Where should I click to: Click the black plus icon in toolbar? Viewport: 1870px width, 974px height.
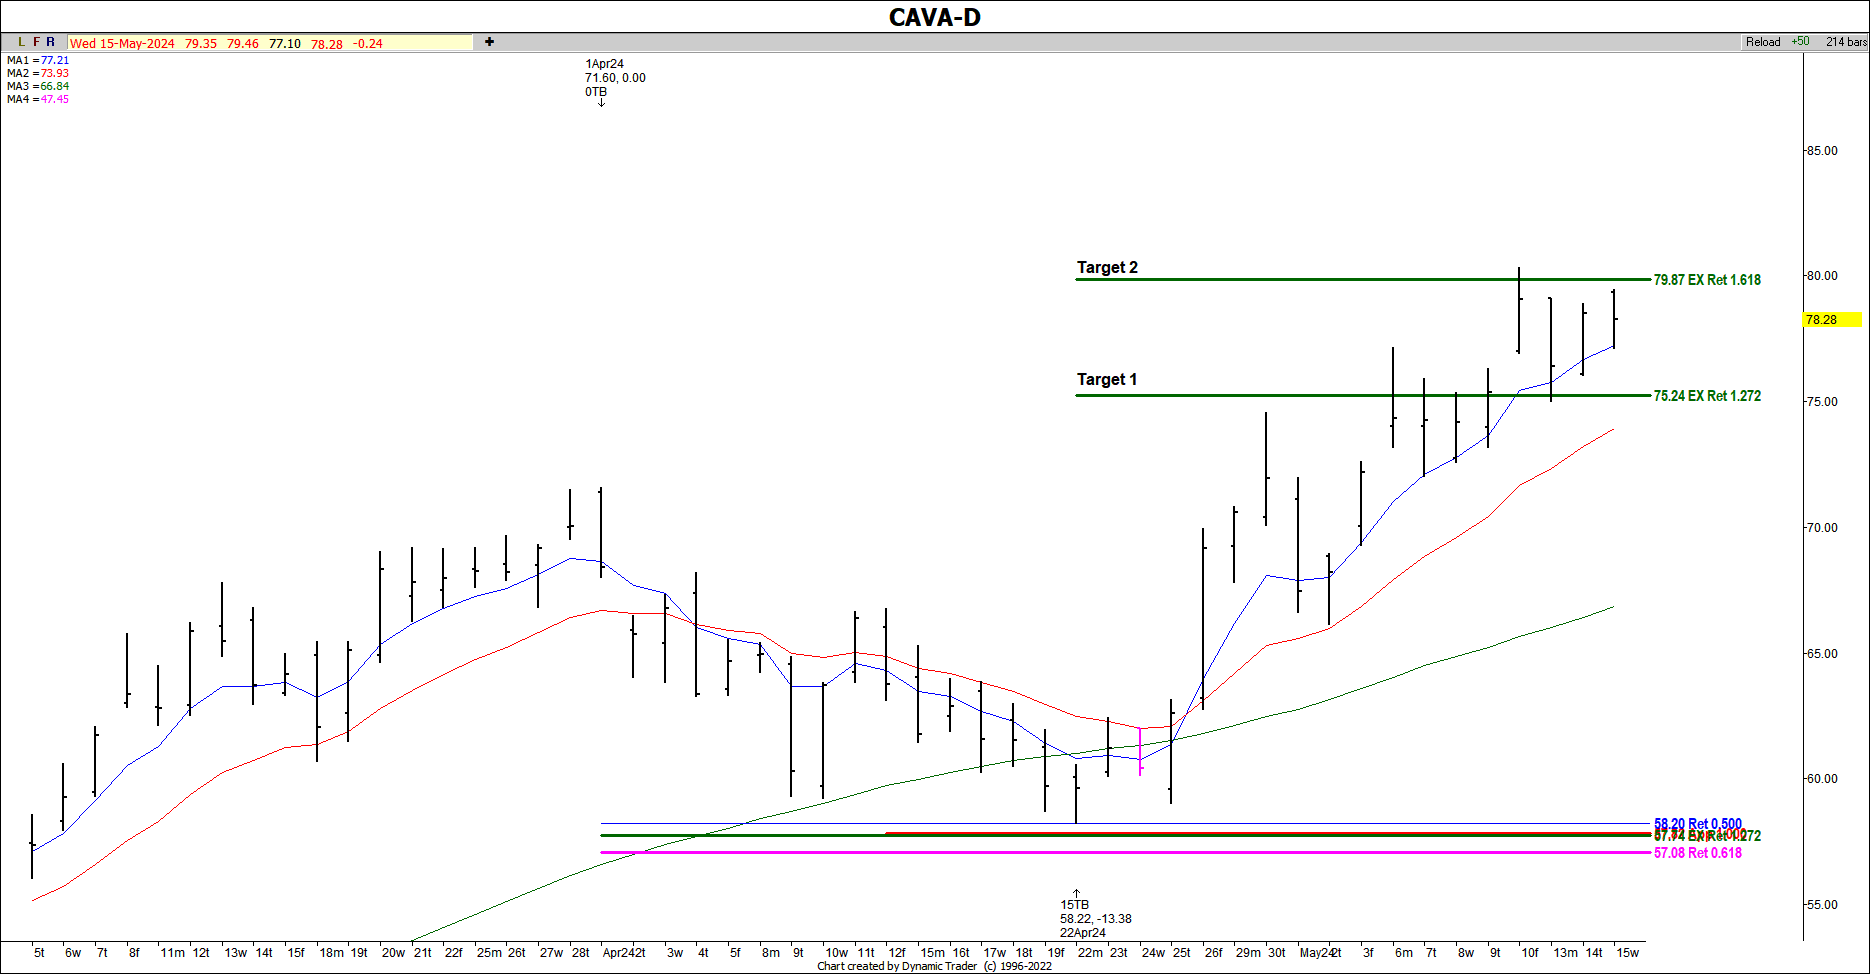point(489,42)
